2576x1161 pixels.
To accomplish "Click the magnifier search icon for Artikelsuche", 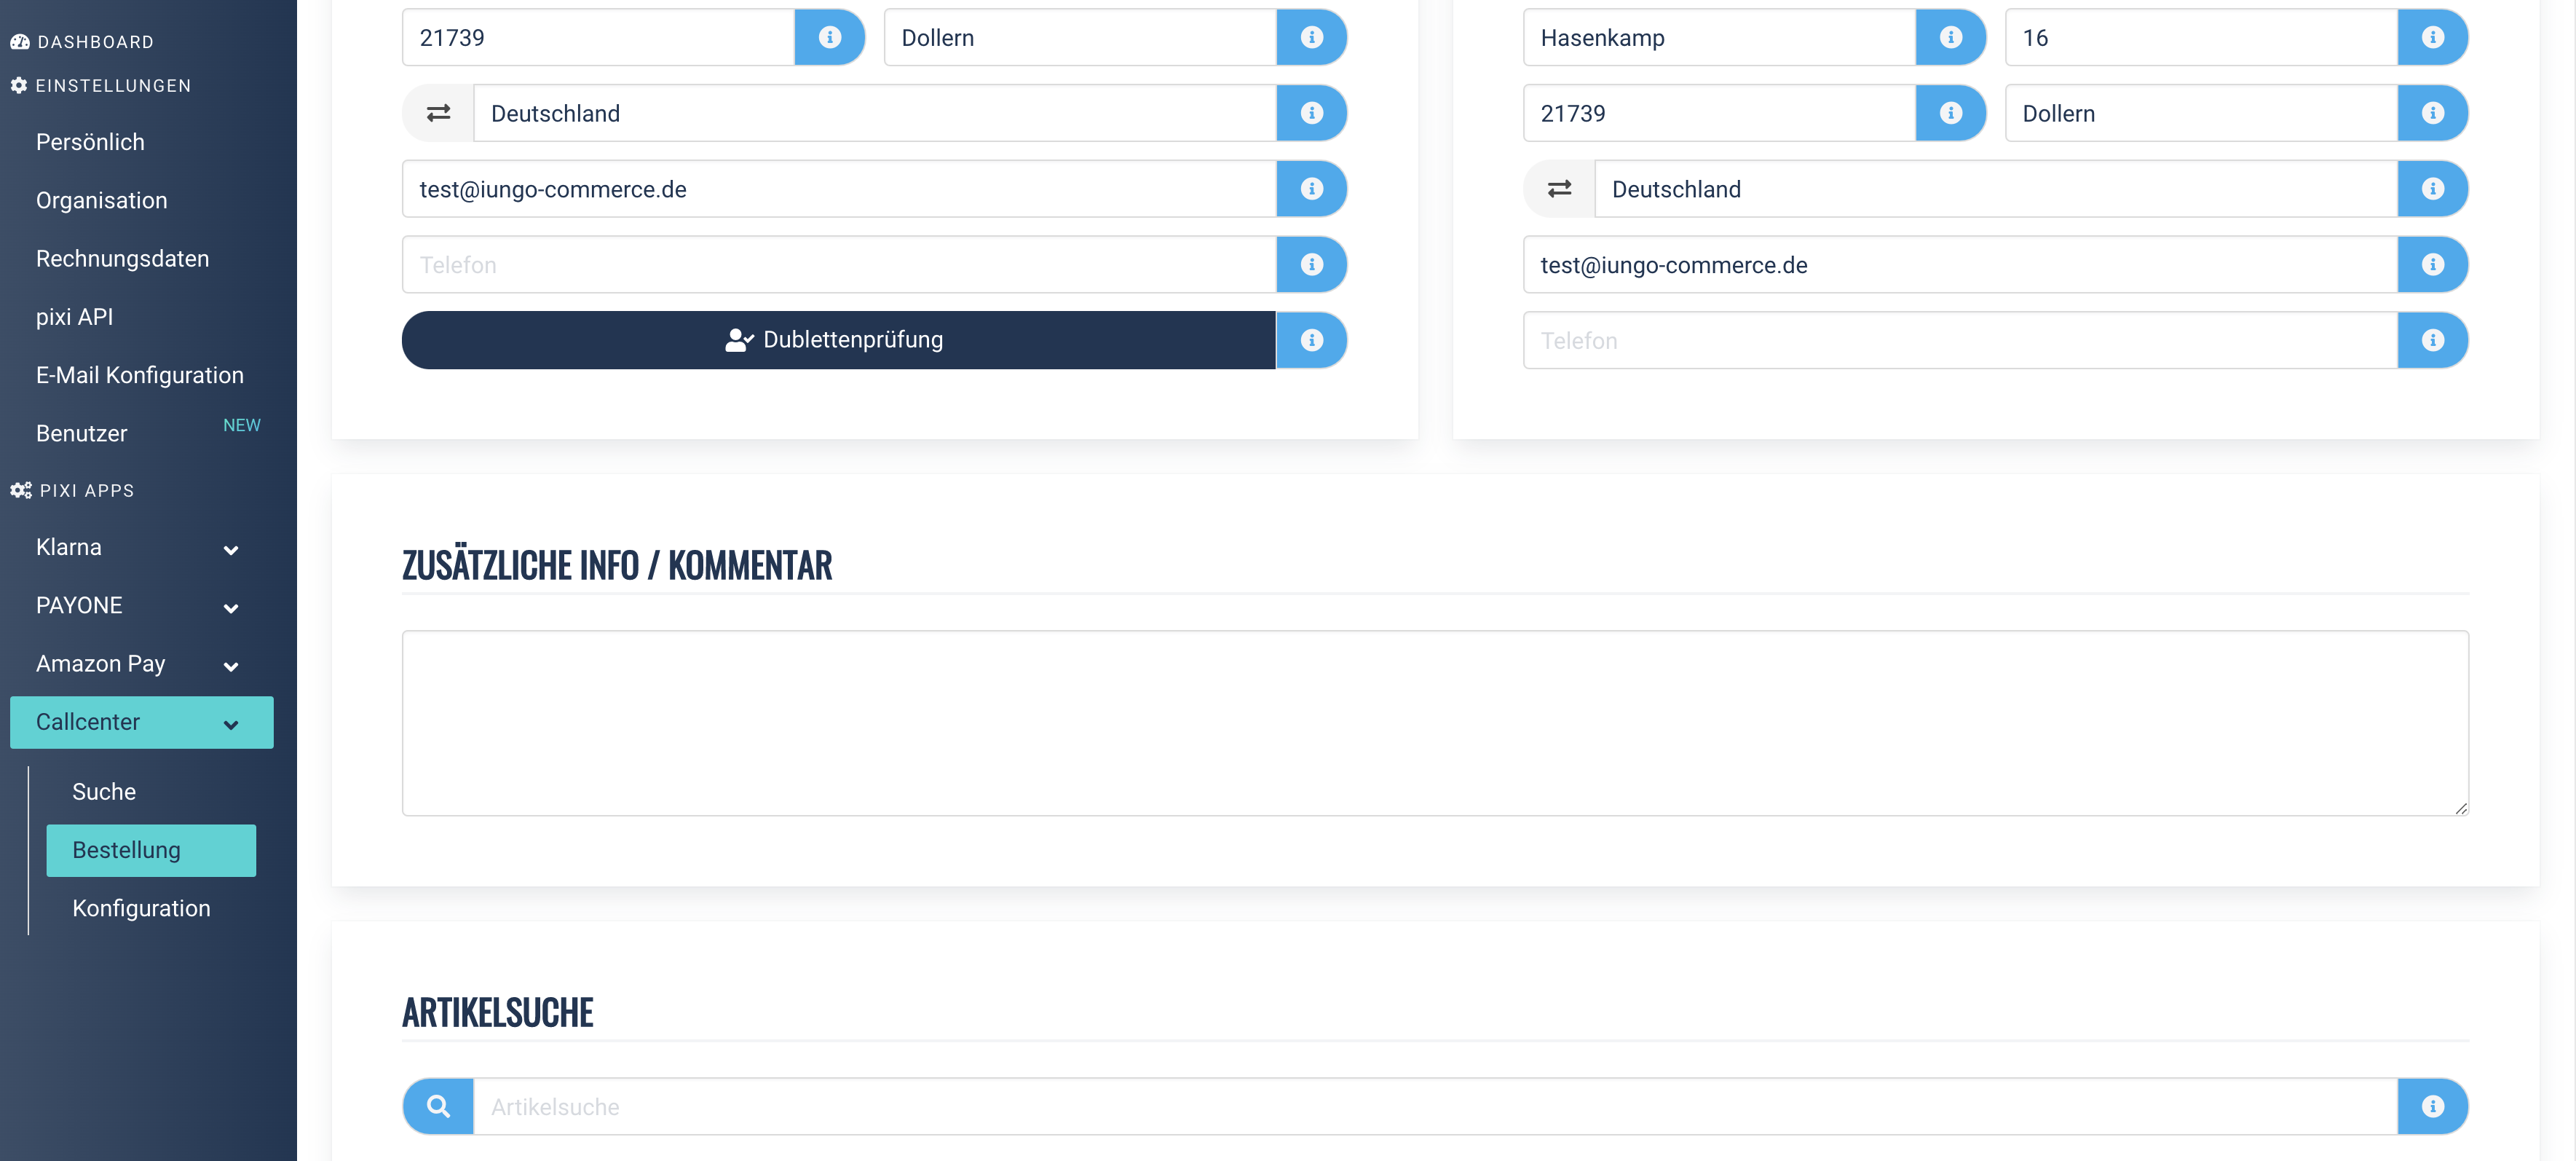I will [438, 1106].
